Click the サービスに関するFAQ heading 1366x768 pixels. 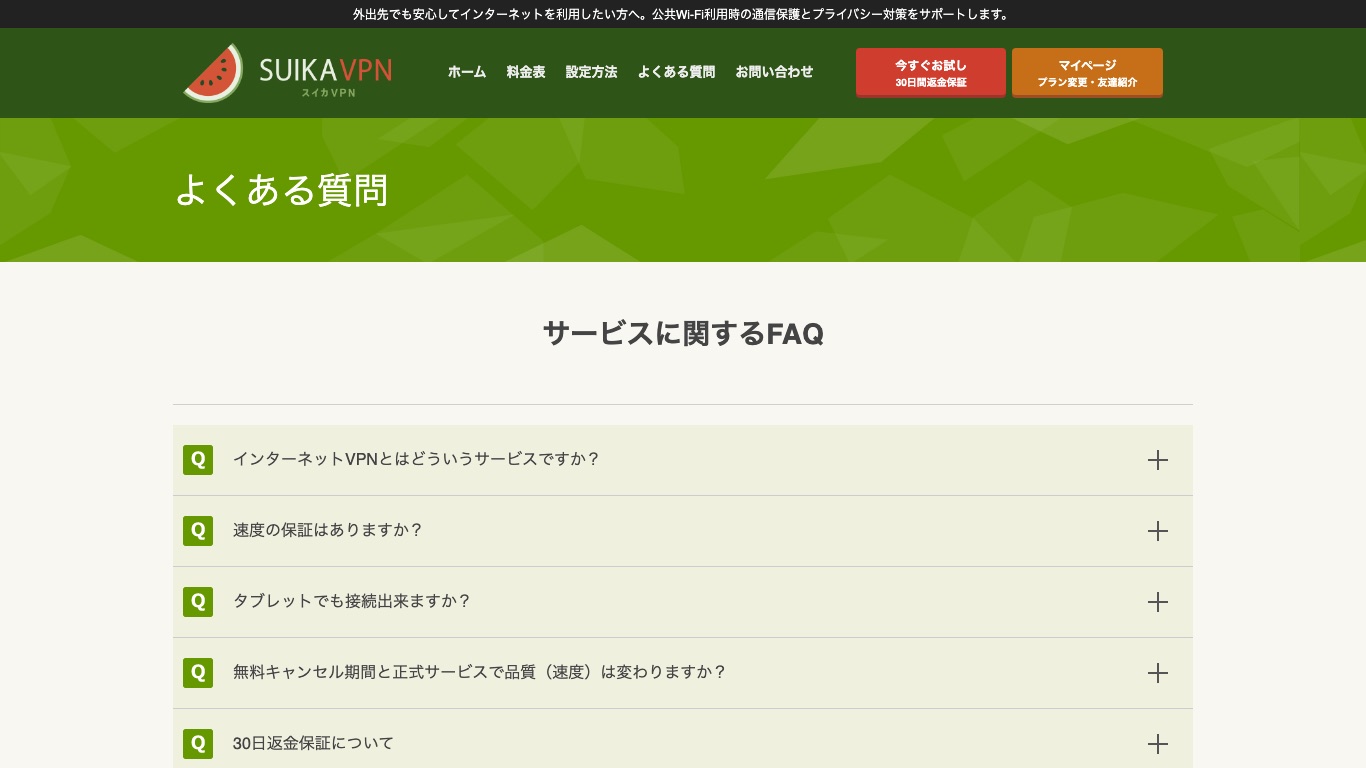coord(683,333)
